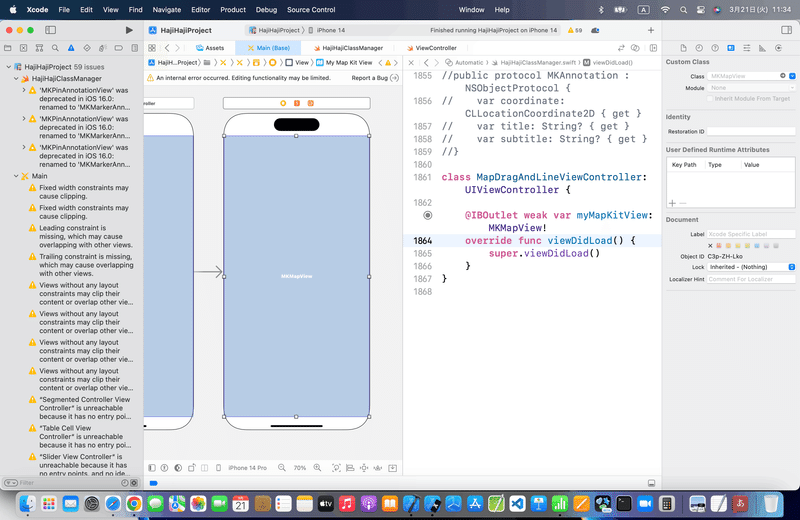Viewport: 800px width, 520px height.
Task: Open the Breakpoint navigator icon
Action: pos(118,48)
